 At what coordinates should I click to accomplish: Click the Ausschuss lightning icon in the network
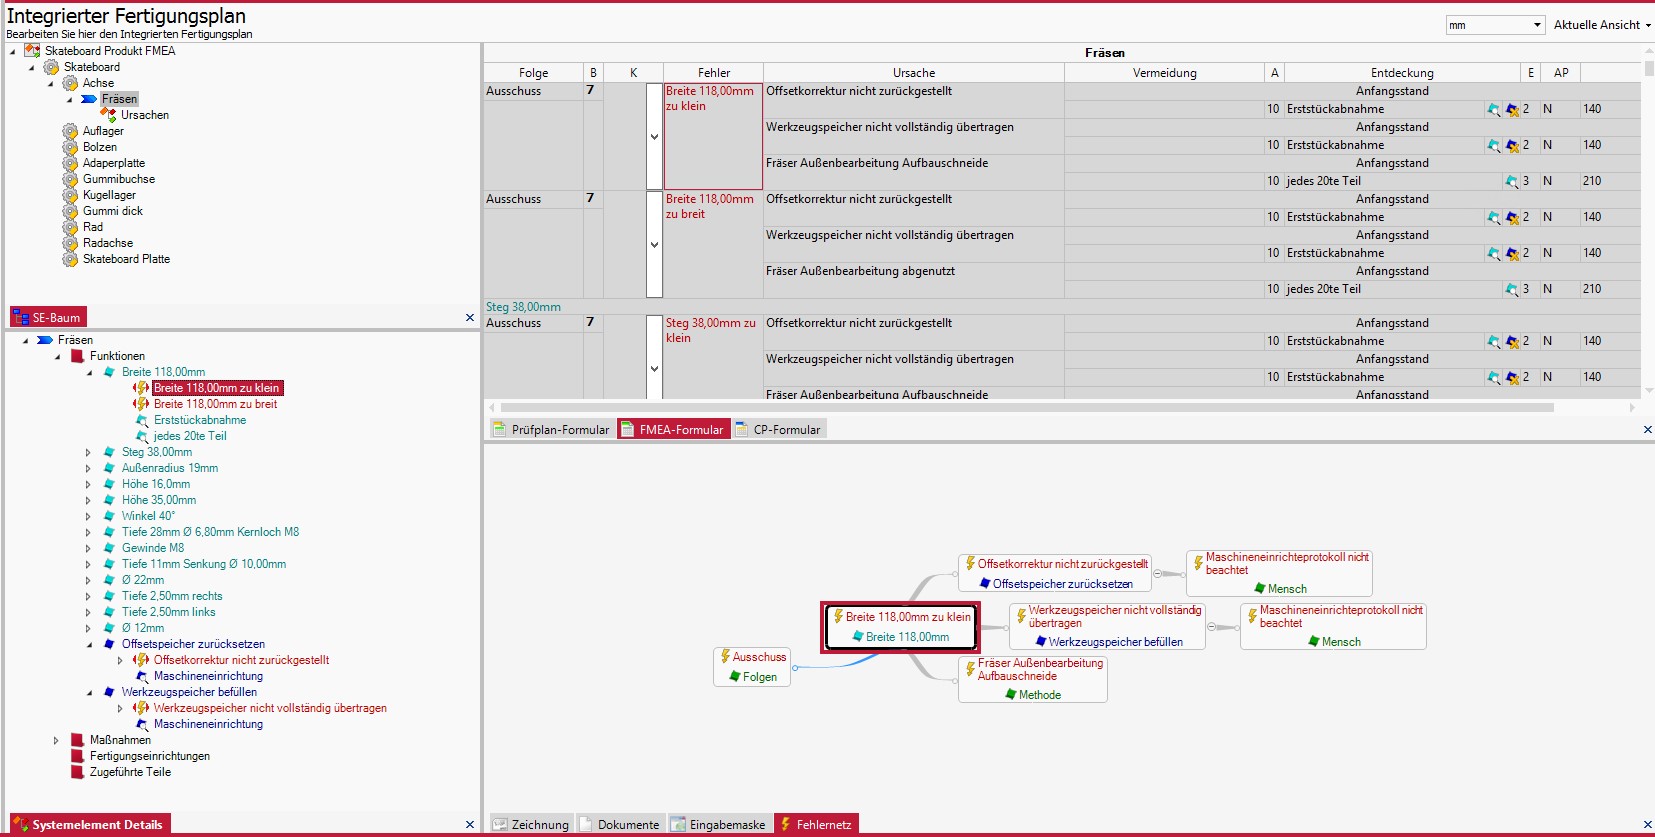pos(725,657)
